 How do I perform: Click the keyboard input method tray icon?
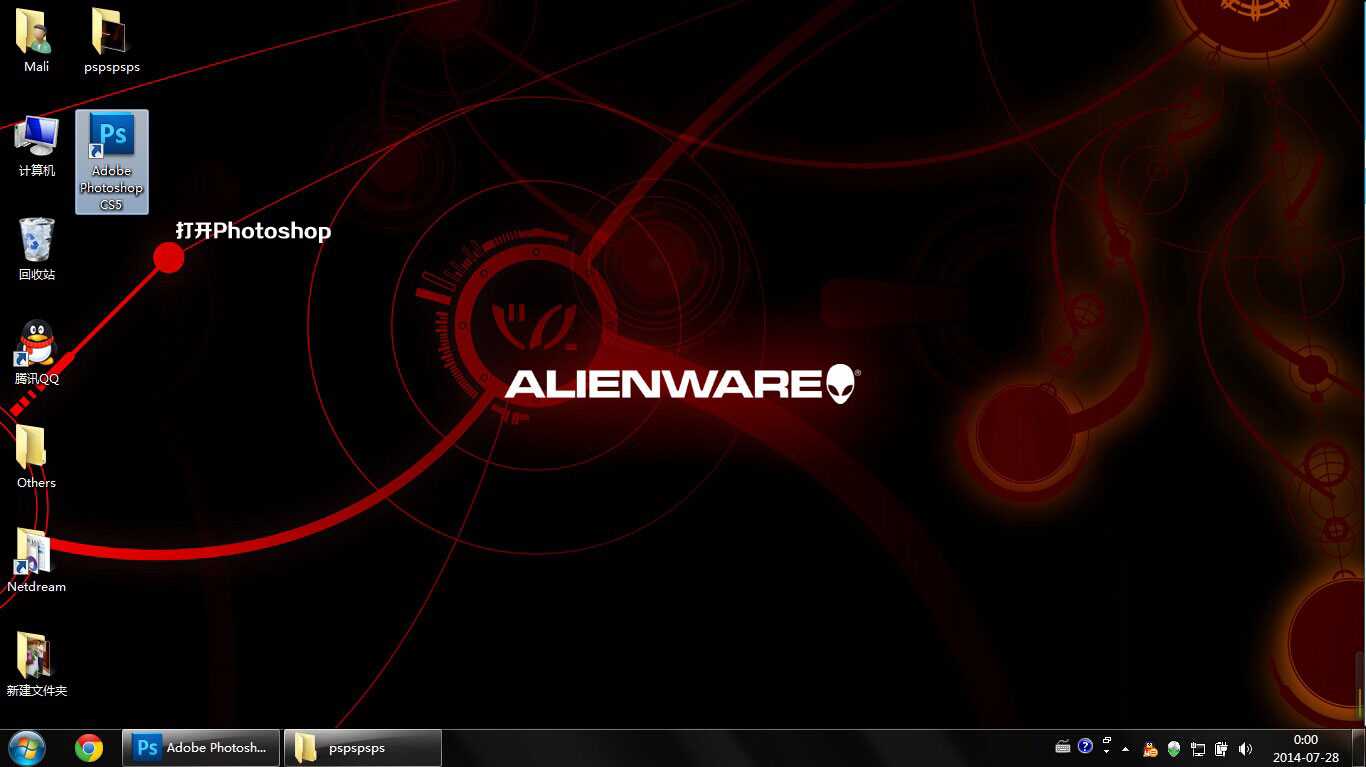[x=1063, y=747]
